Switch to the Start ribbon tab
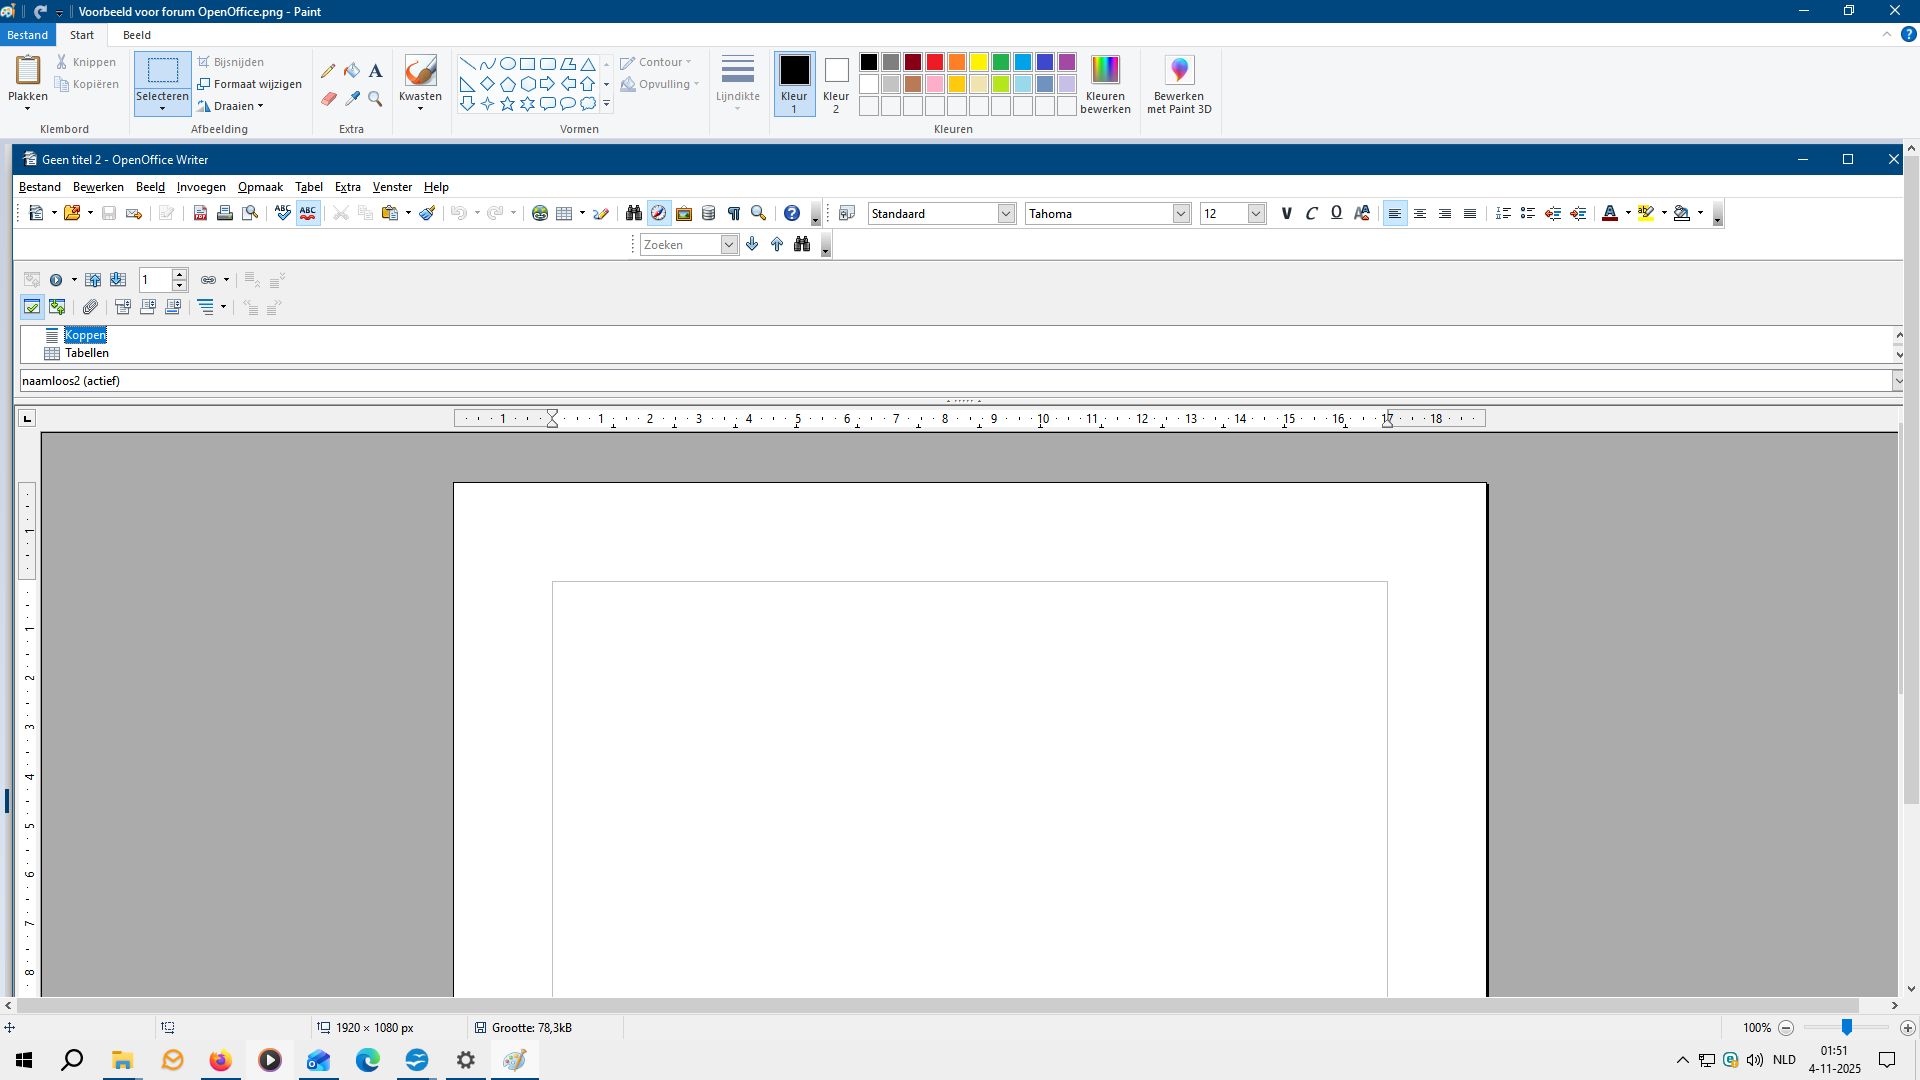The width and height of the screenshot is (1920, 1080). pos(82,35)
